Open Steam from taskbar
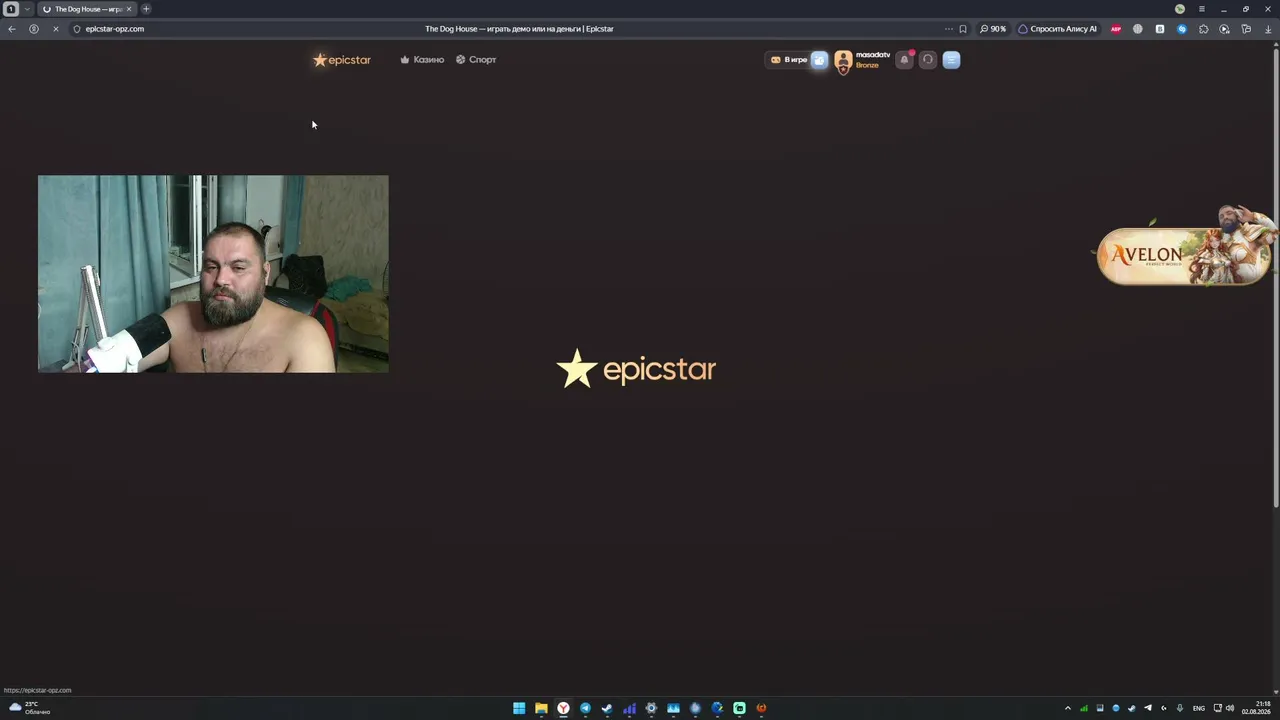 607,708
